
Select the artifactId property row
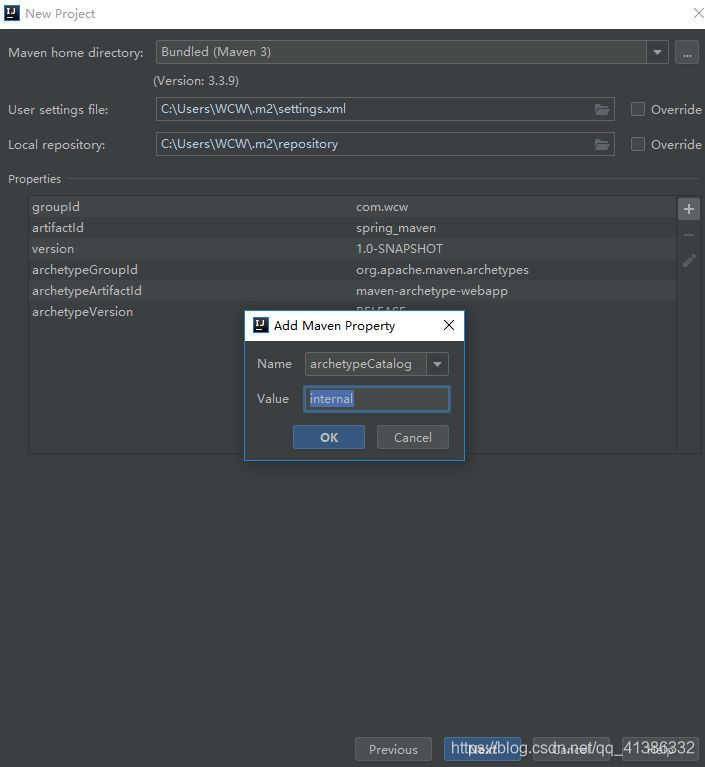pos(352,228)
